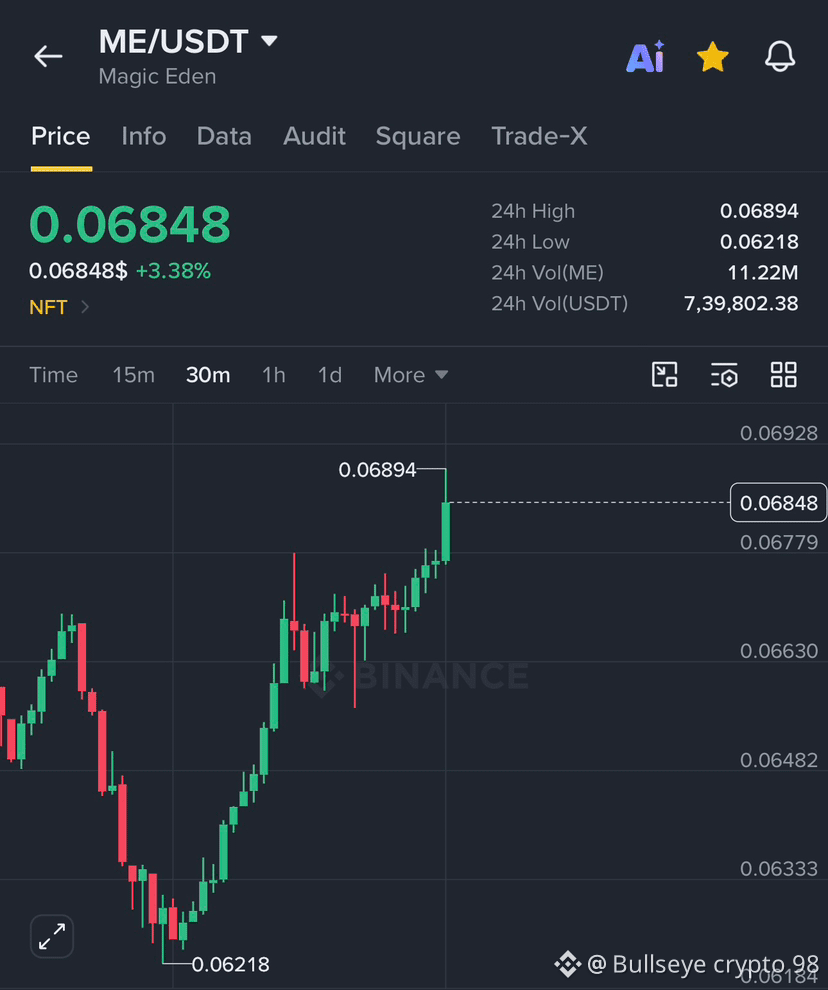Select the 30m chart interval
828x990 pixels.
208,375
